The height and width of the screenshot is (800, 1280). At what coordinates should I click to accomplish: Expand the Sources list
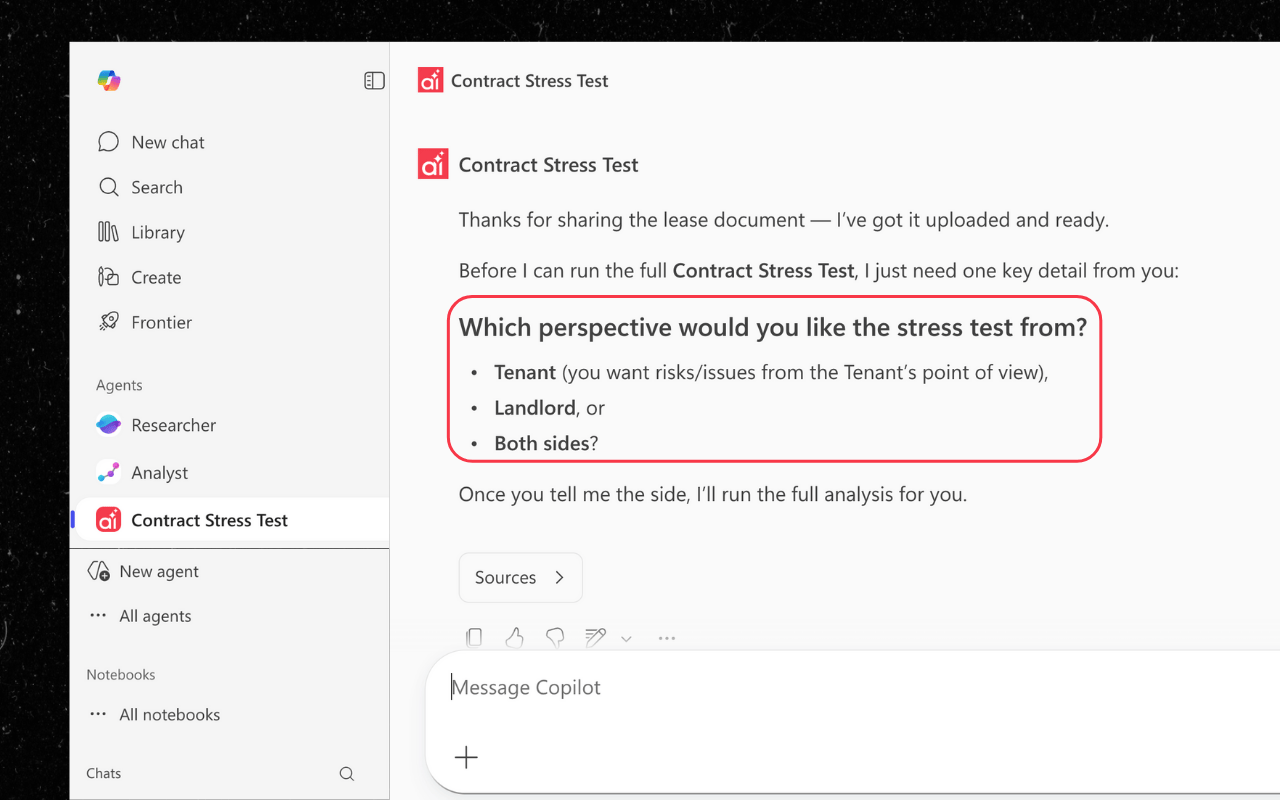[x=520, y=577]
